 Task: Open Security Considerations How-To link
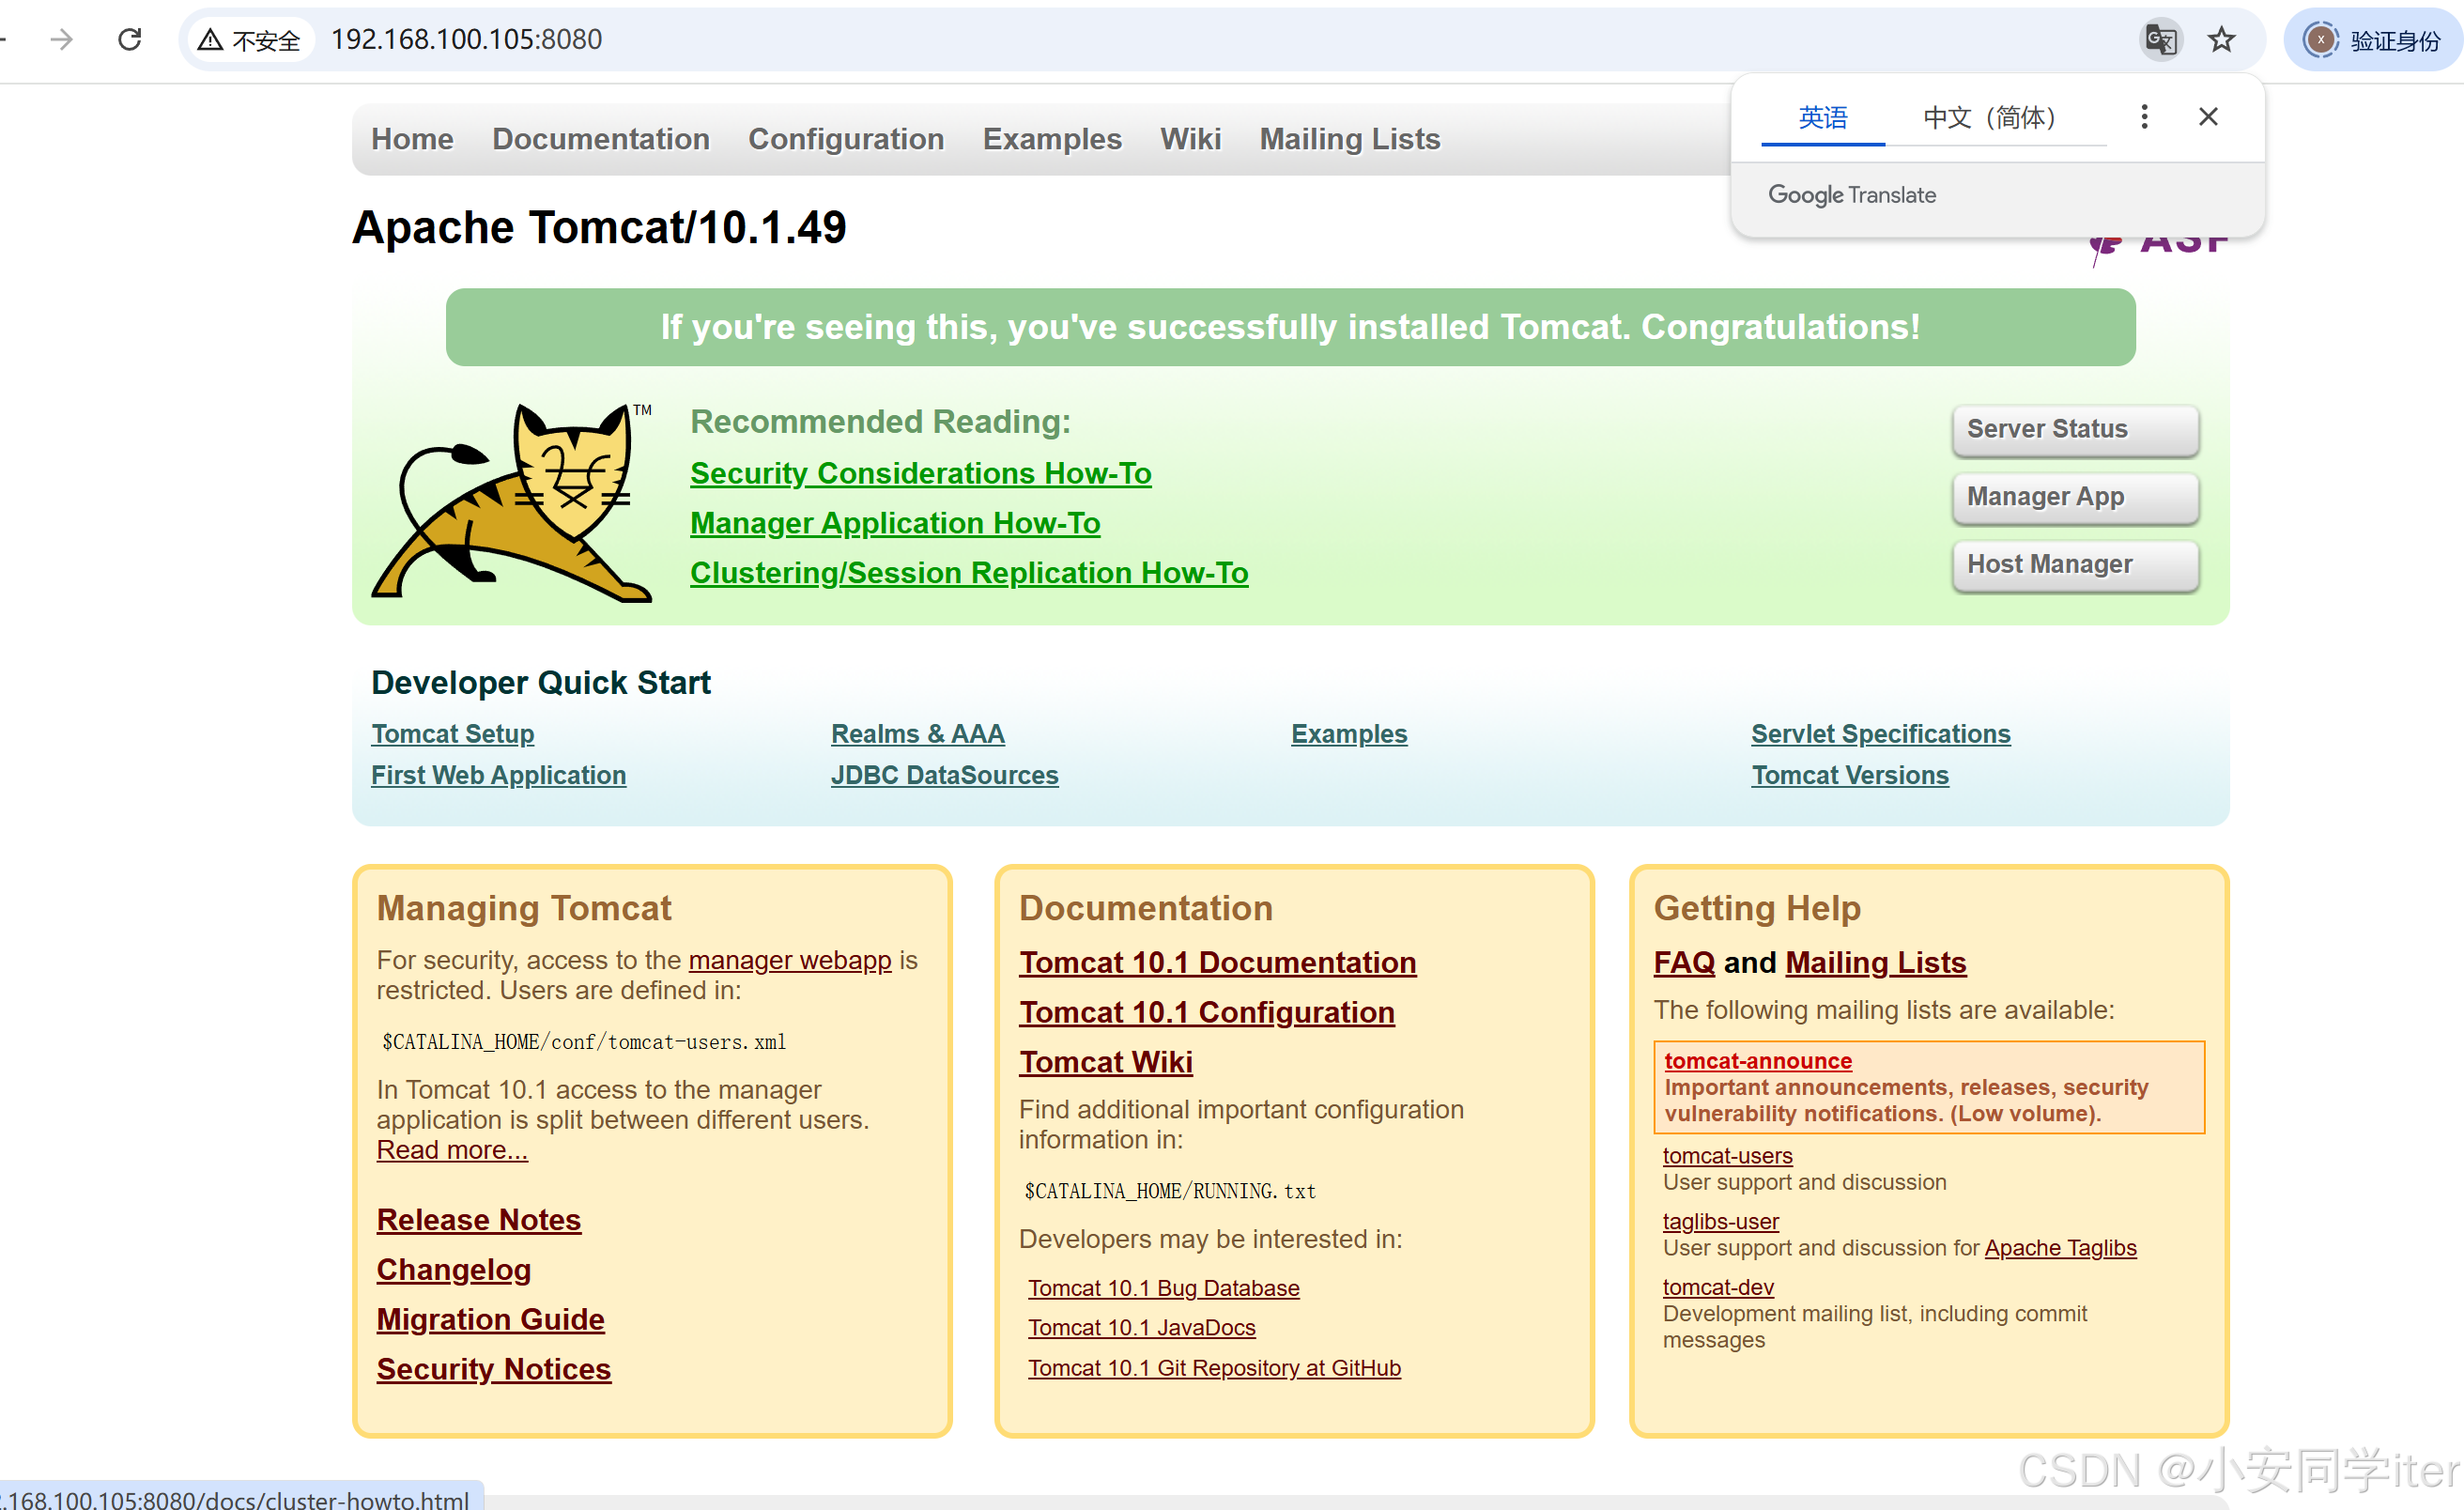(x=920, y=473)
